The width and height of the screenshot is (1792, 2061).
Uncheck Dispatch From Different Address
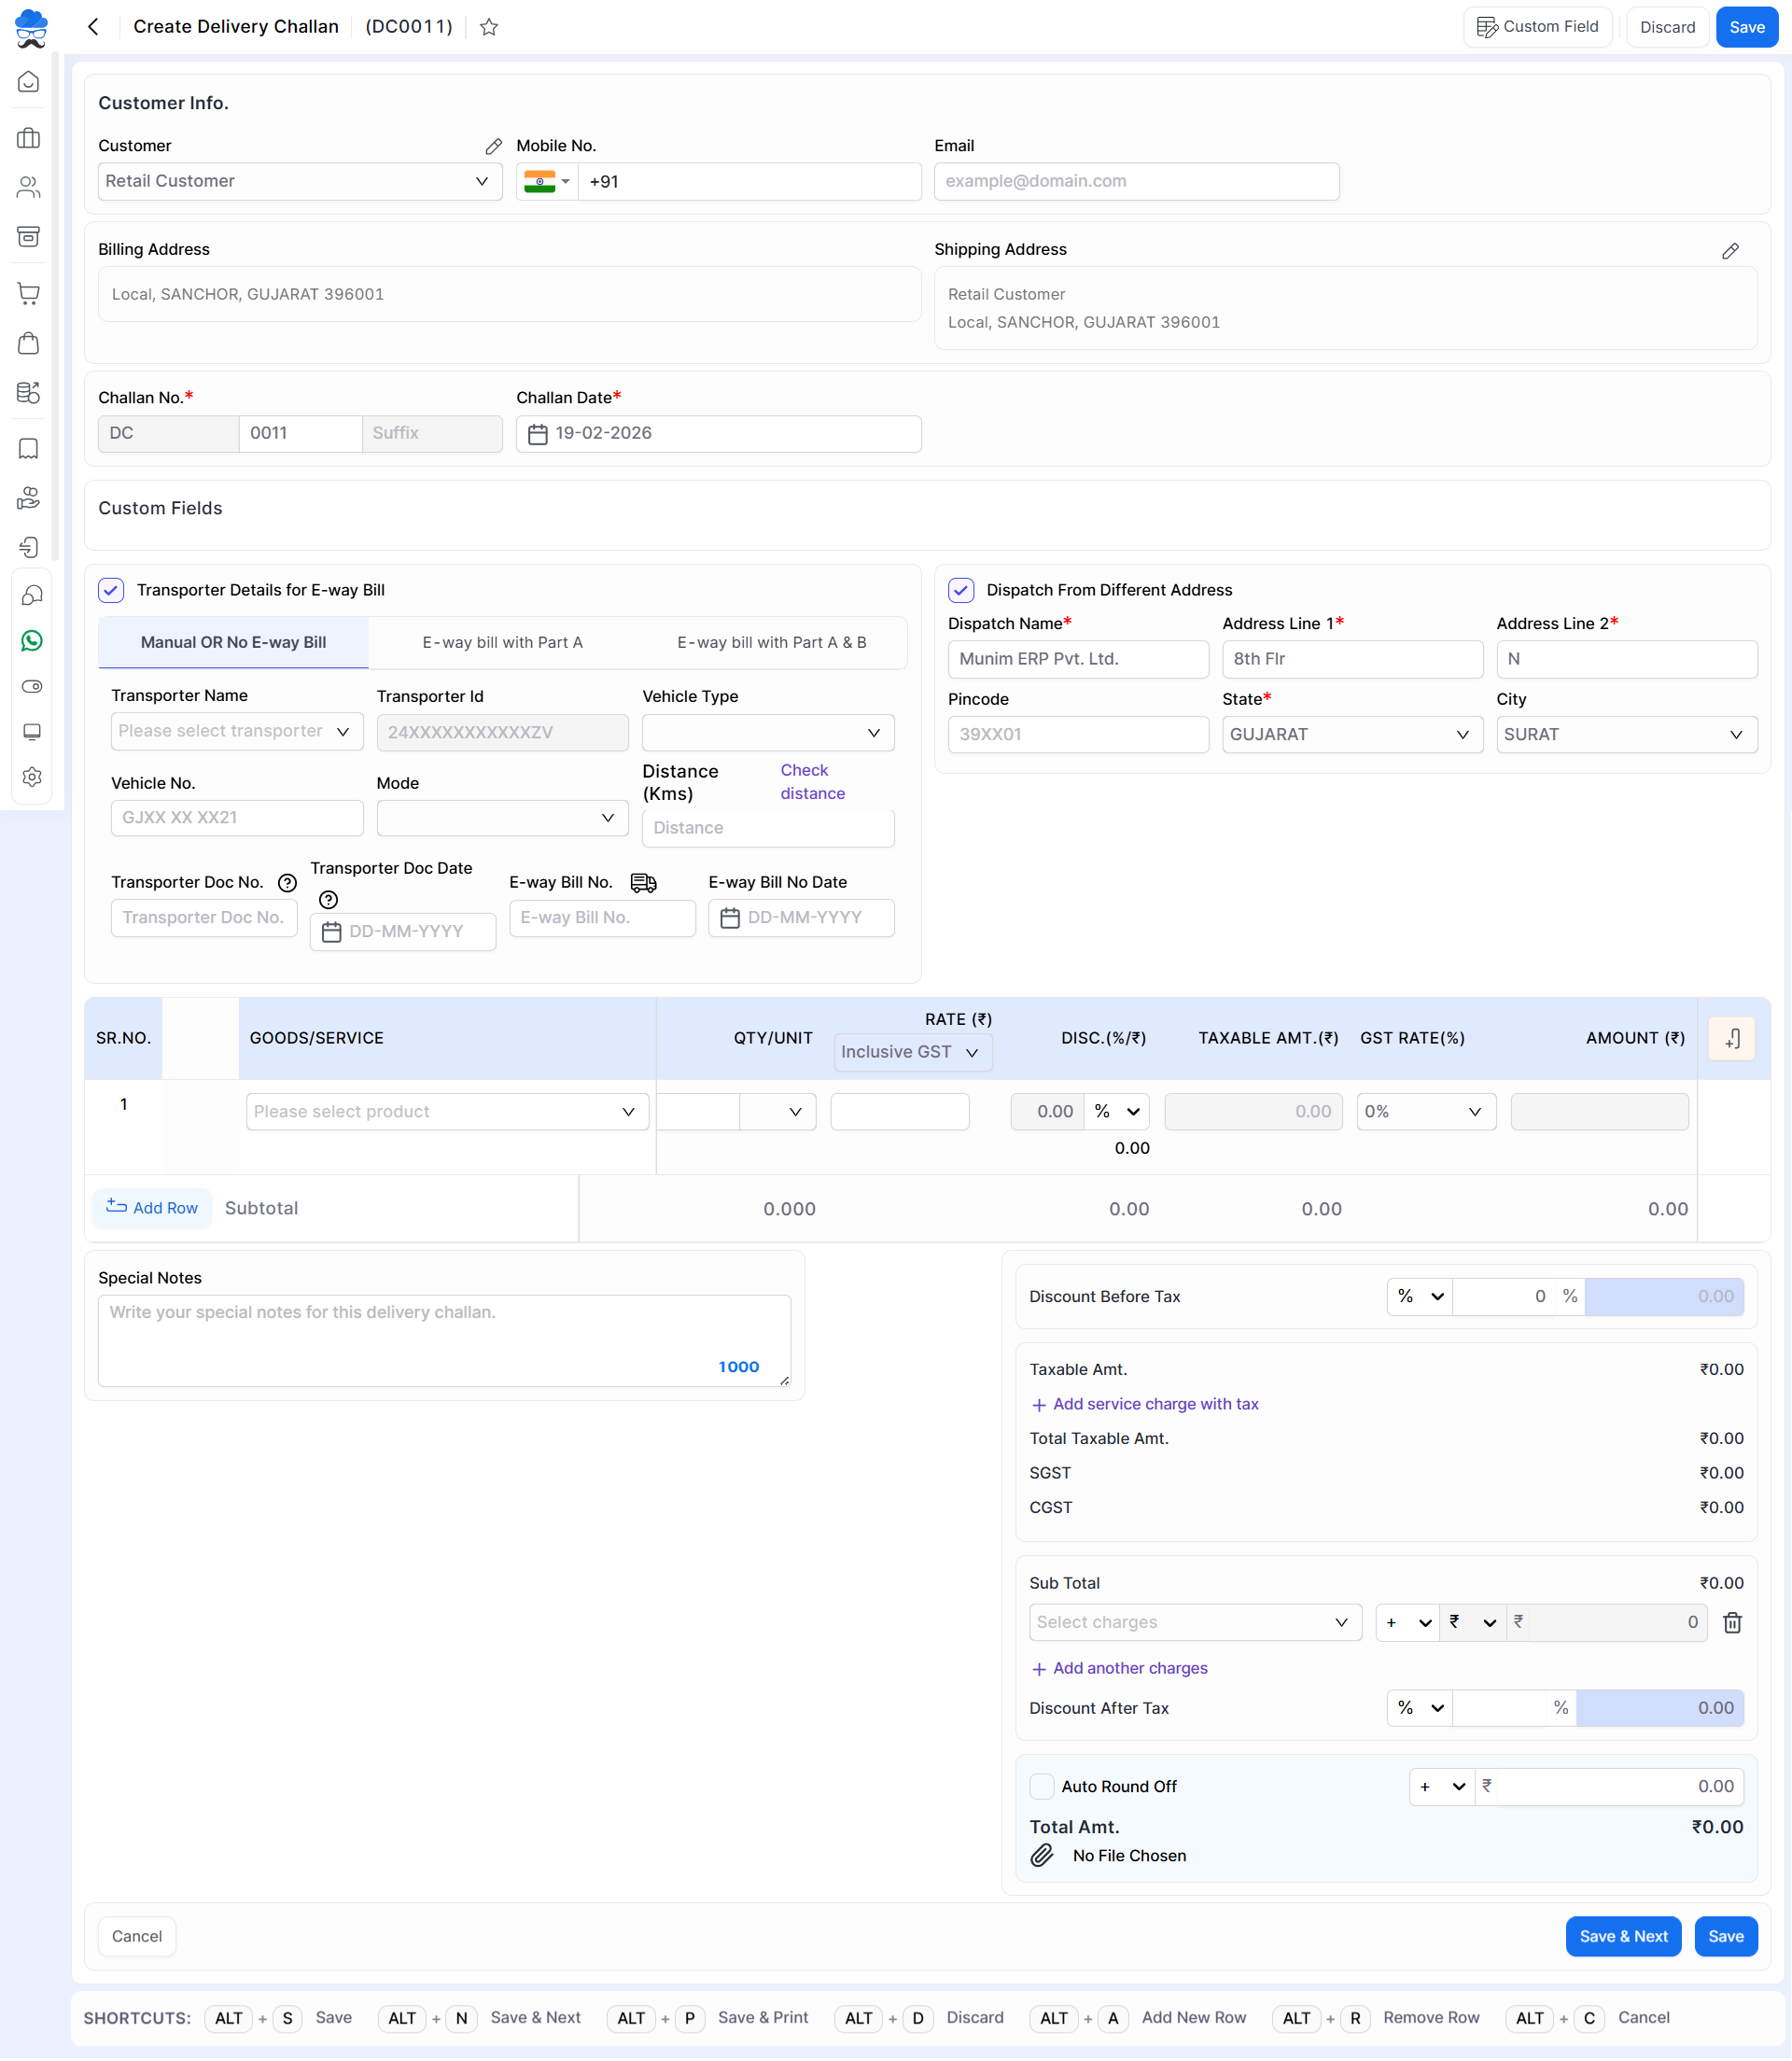pos(960,590)
